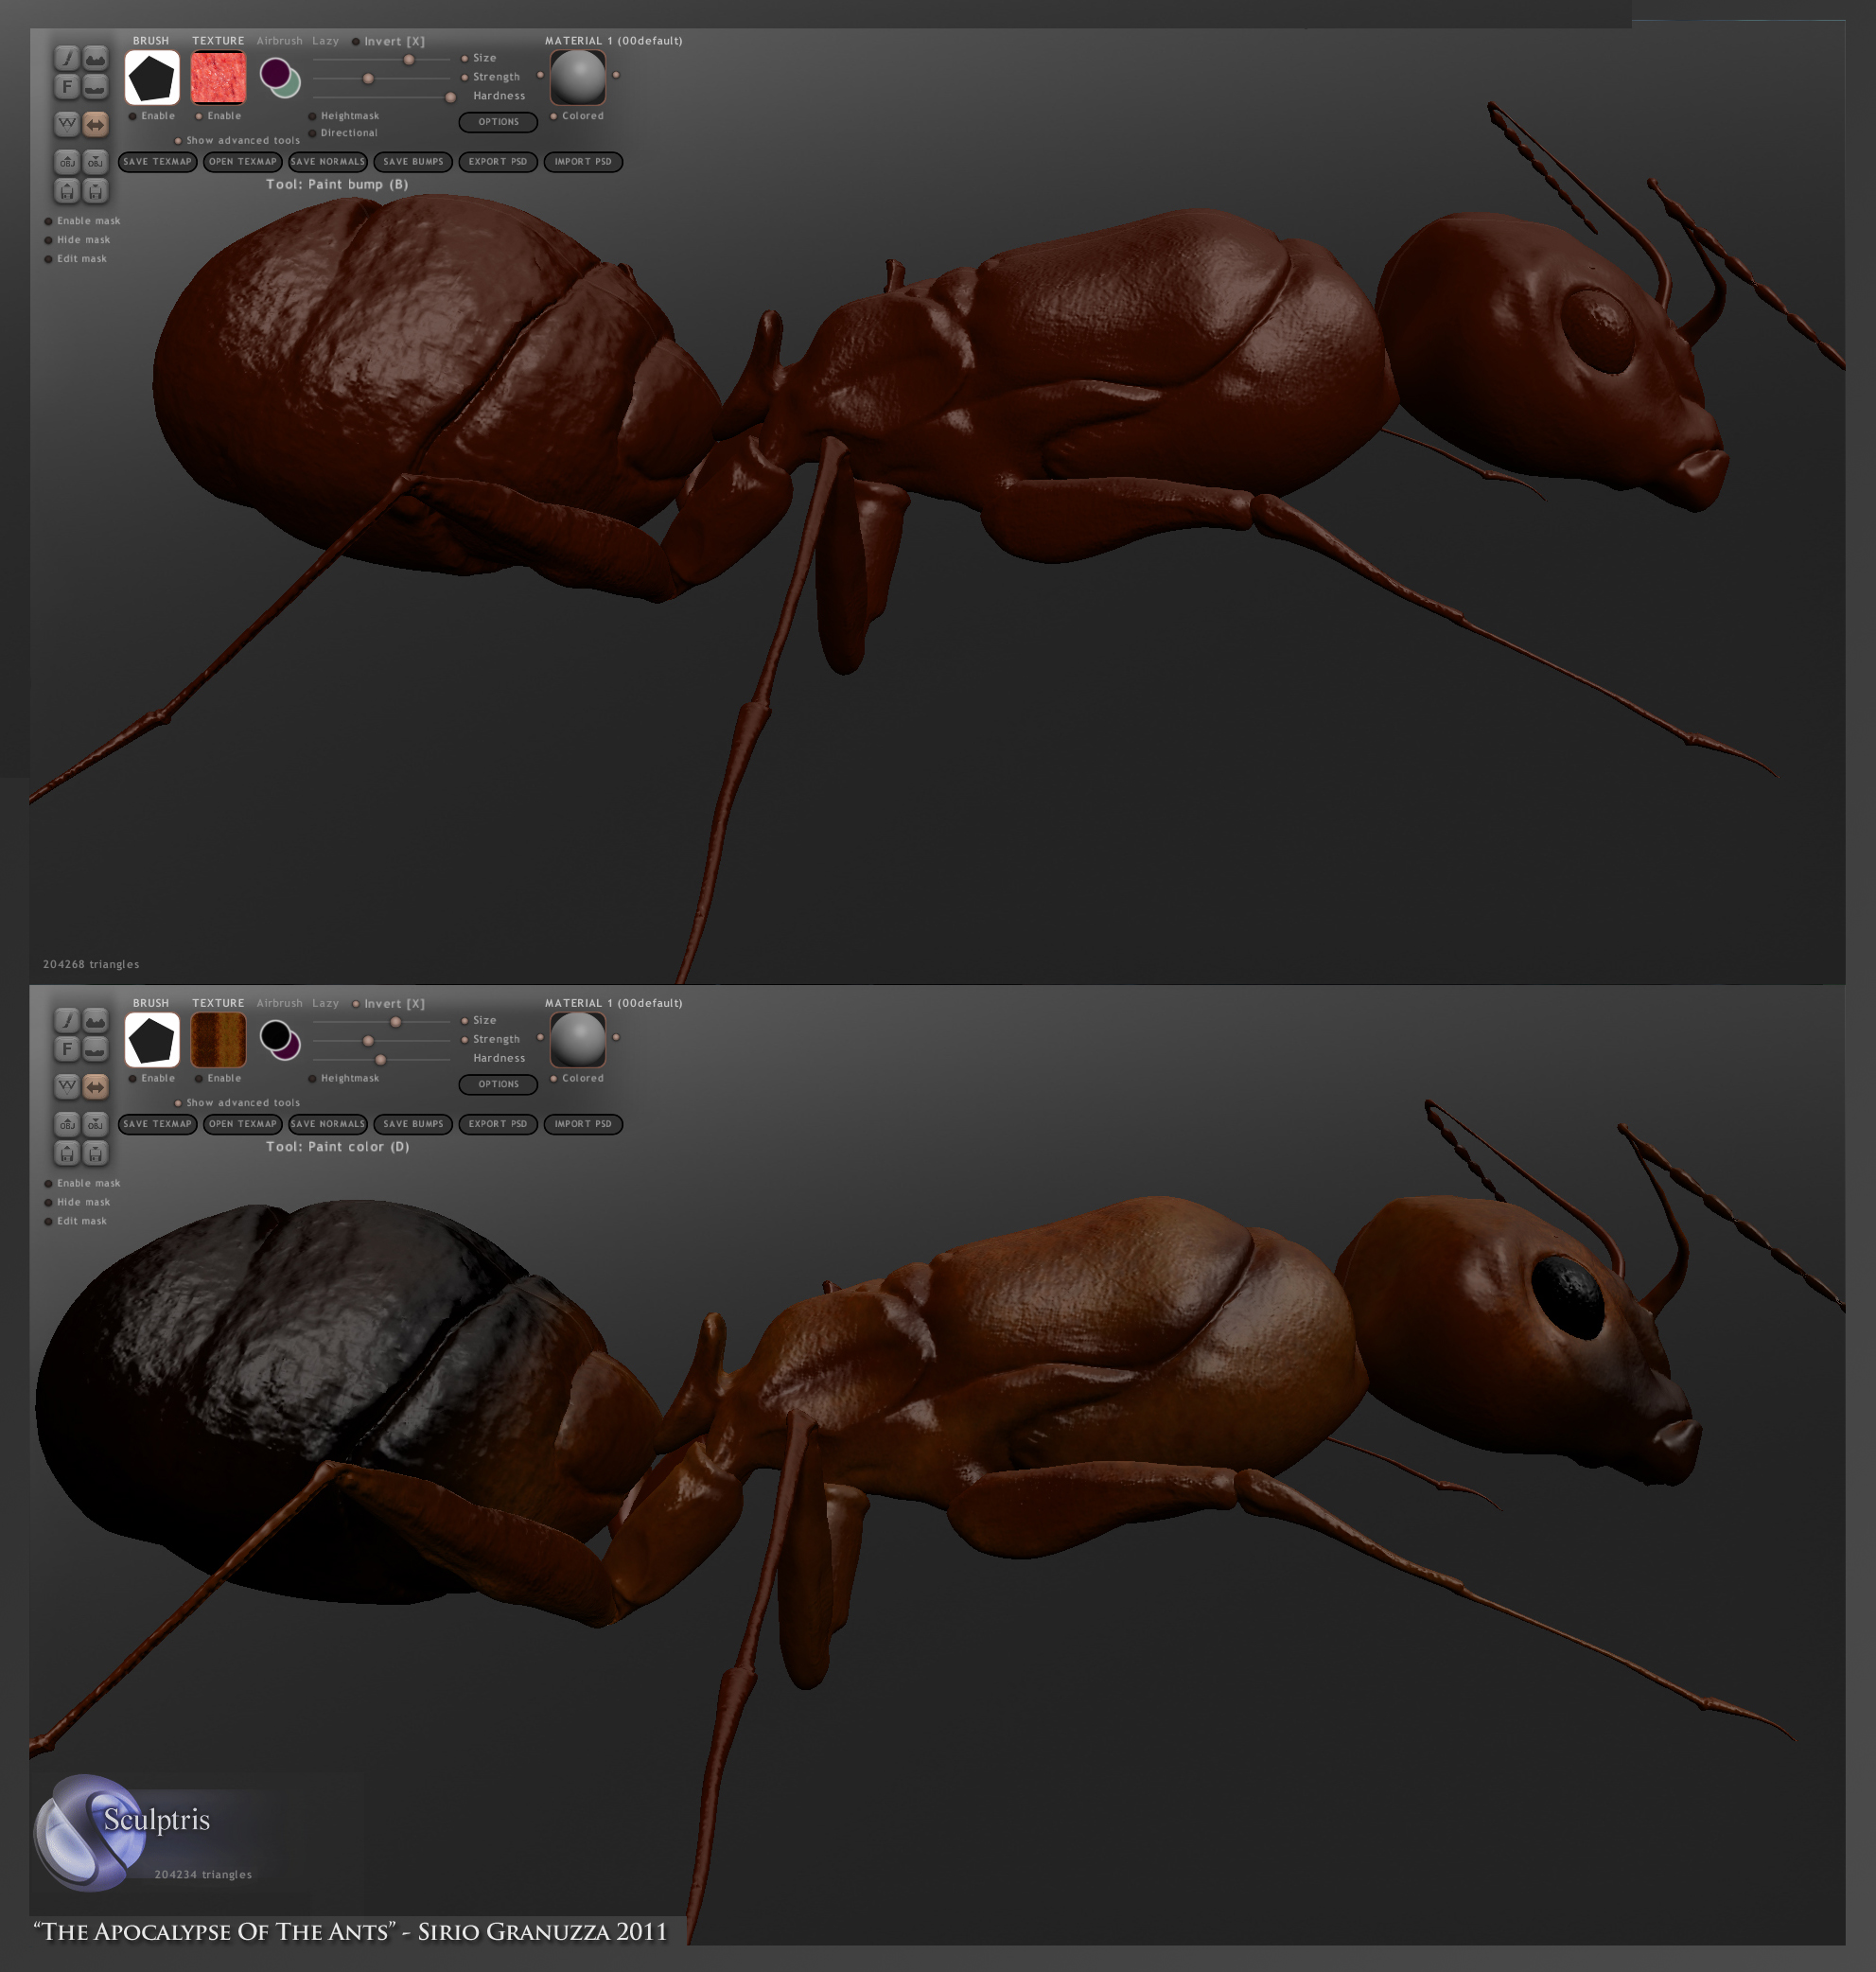Viewport: 1876px width, 1972px height.
Task: Click import OBJ icon in top panel
Action: click(x=66, y=162)
